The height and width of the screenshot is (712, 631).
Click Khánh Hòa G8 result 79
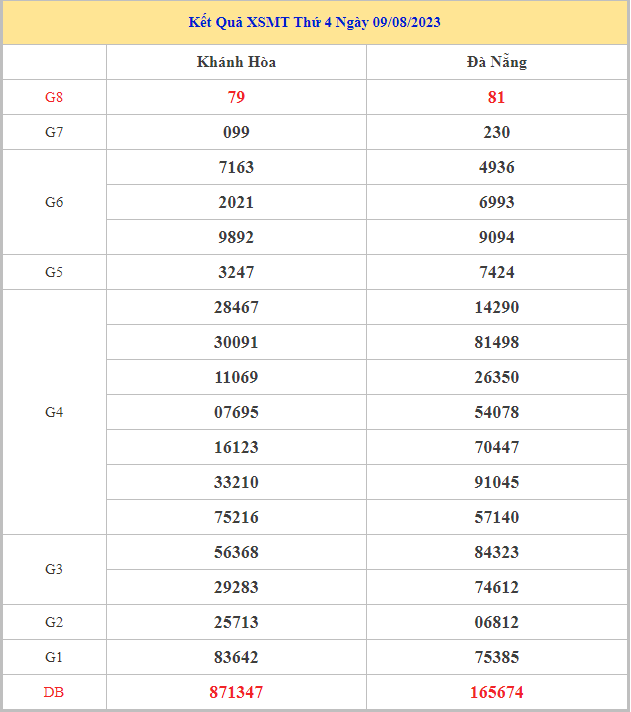[x=236, y=97]
